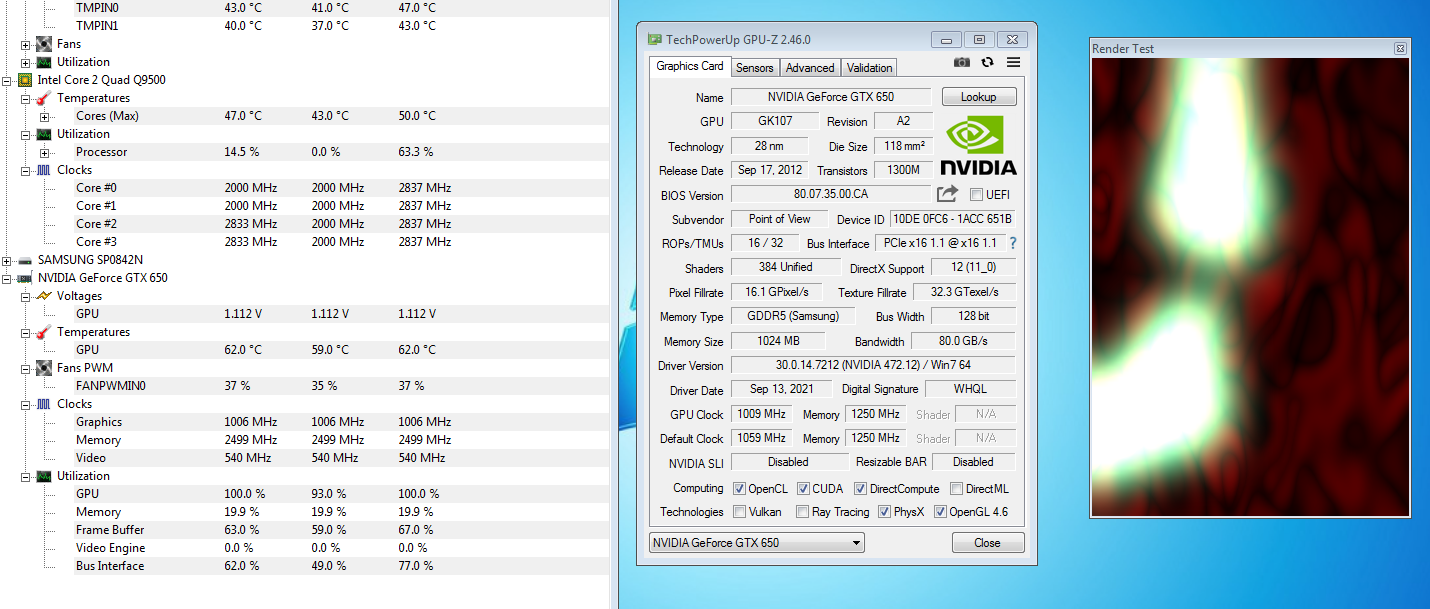Select the Core #0 clock row

[x=304, y=188]
